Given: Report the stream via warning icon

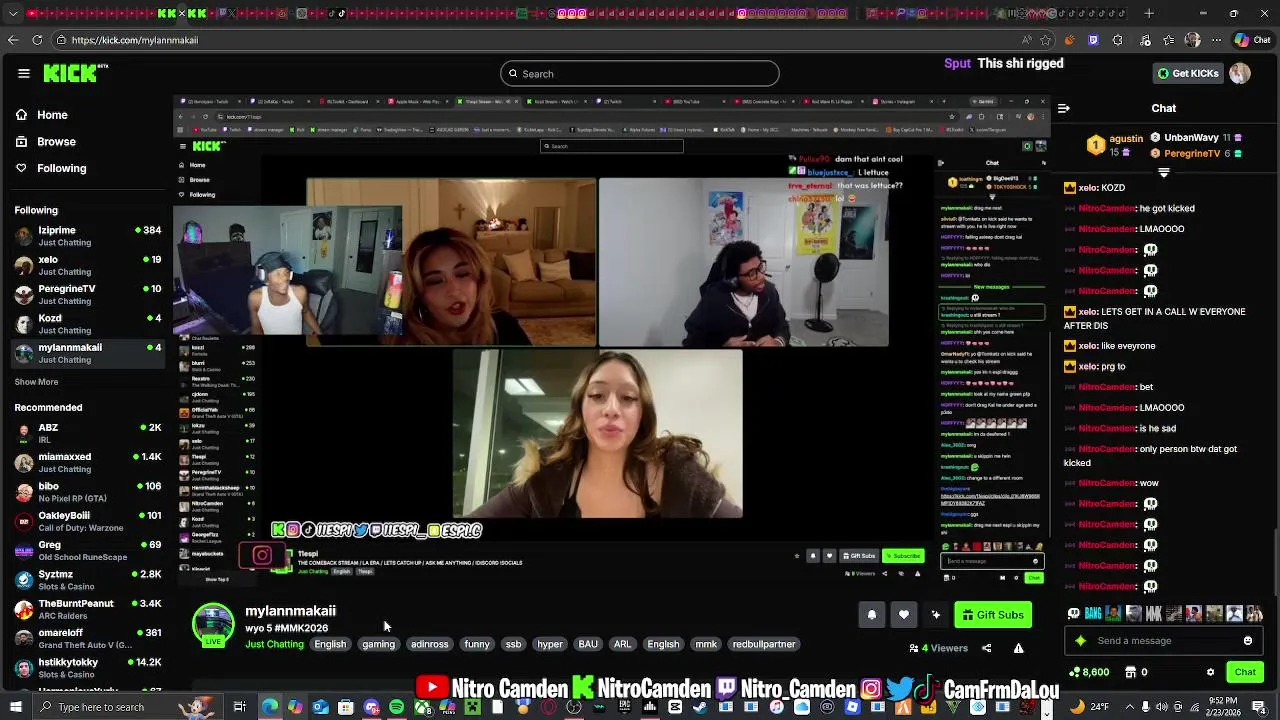Looking at the screenshot, I should (x=1018, y=648).
